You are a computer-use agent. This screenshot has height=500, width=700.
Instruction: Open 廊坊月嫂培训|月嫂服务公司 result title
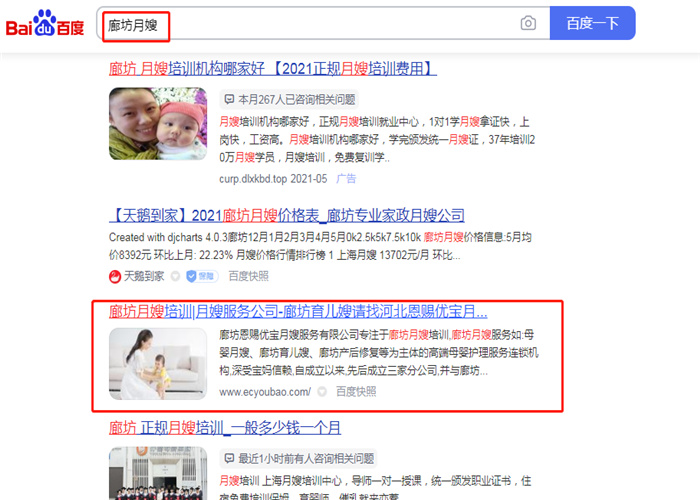[298, 311]
